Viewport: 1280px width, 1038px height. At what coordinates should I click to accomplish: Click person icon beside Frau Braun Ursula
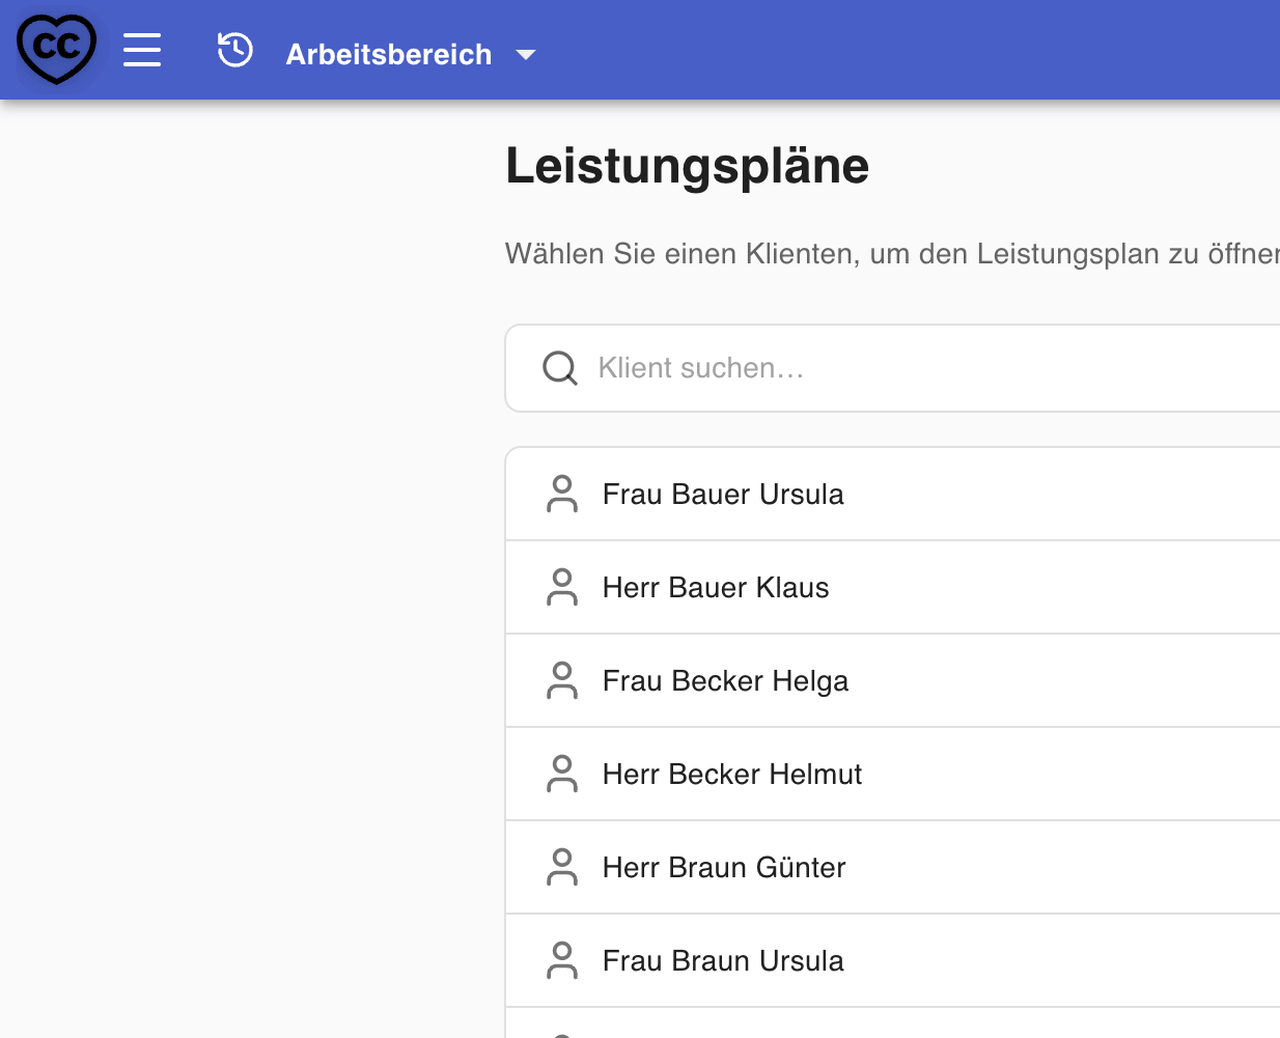pyautogui.click(x=562, y=961)
